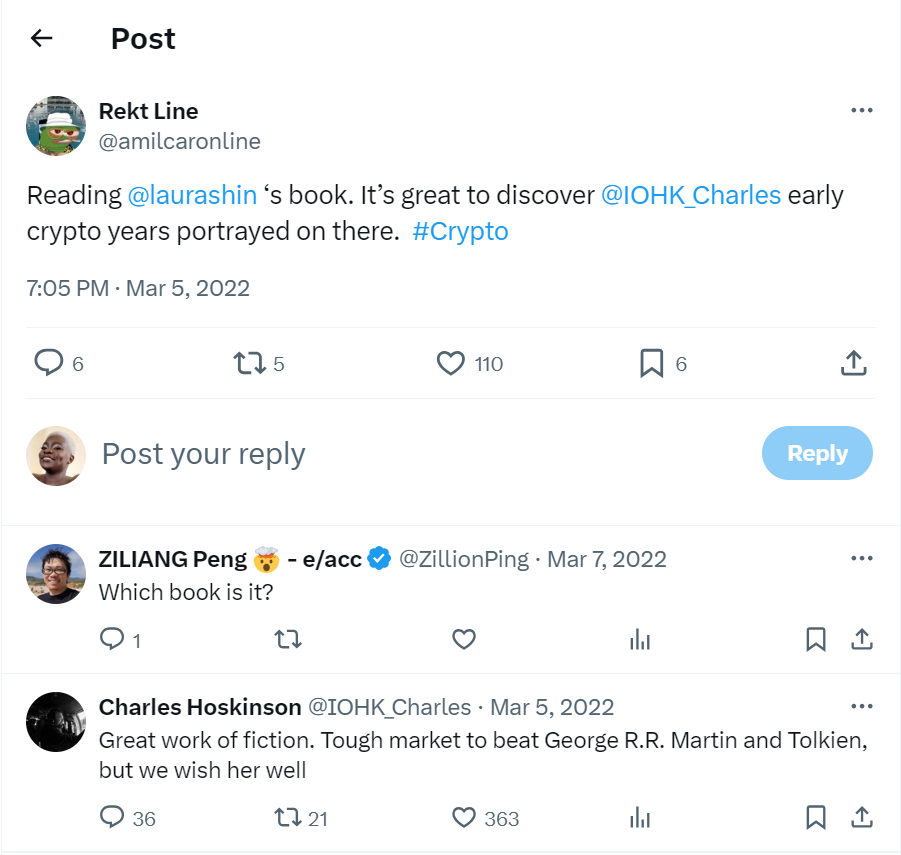The width and height of the screenshot is (901, 855).
Task: Like ZILIANG Peng's reply
Action: coord(464,639)
